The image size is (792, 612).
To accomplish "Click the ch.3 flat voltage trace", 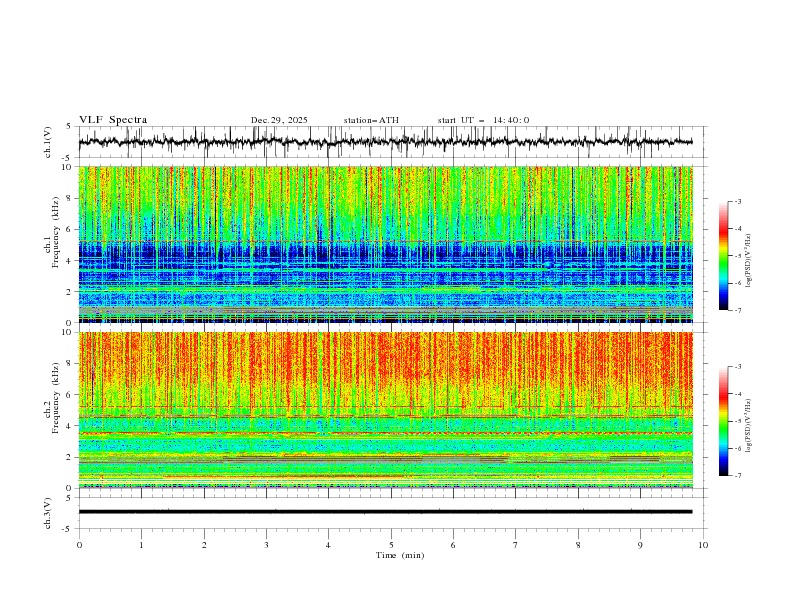I will [x=386, y=512].
